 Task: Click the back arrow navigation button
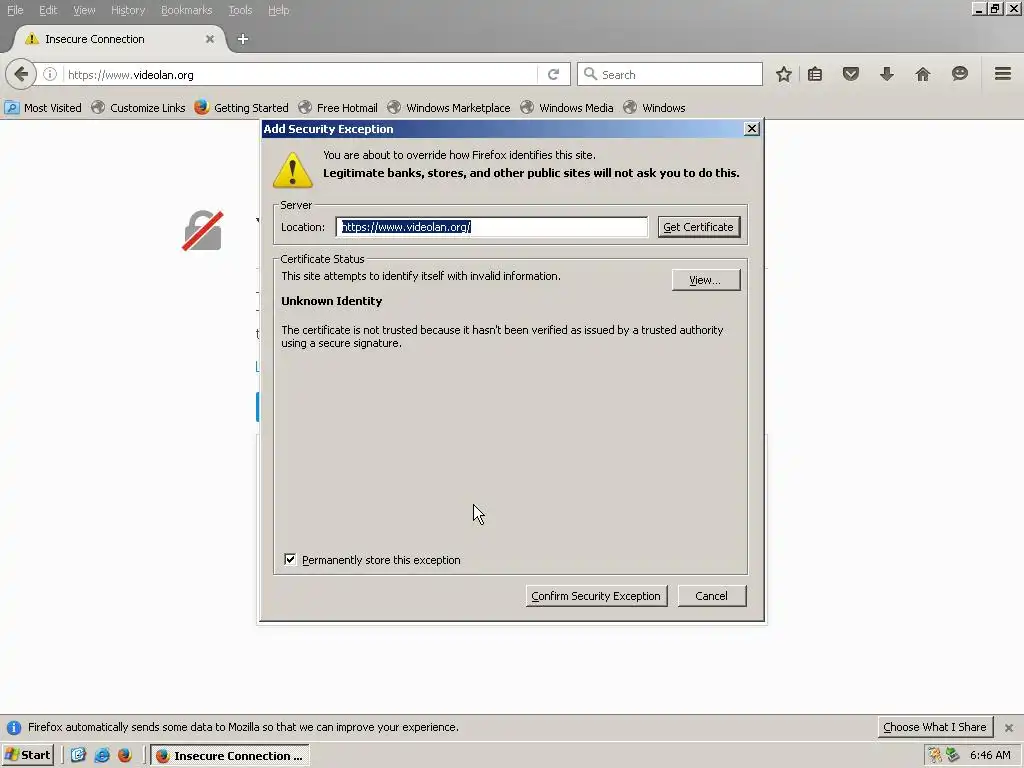point(21,74)
